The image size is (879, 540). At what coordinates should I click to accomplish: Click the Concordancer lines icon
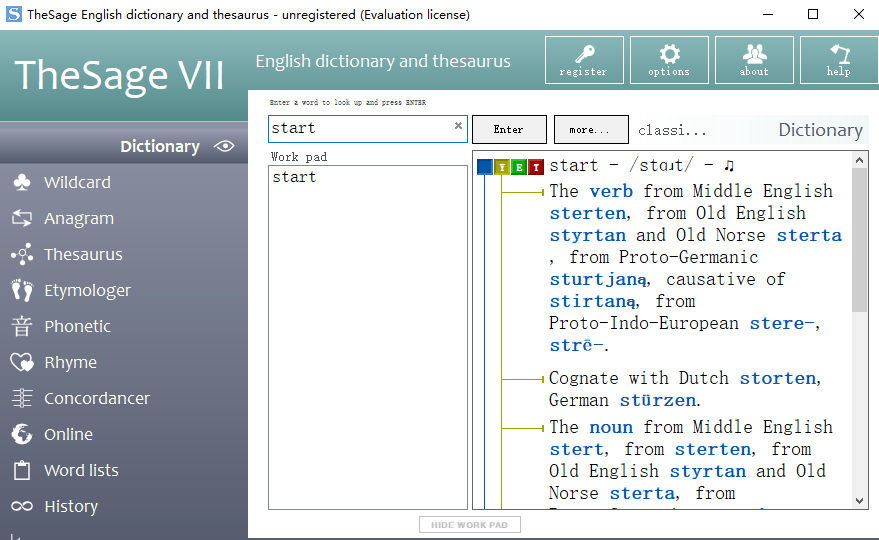point(22,398)
